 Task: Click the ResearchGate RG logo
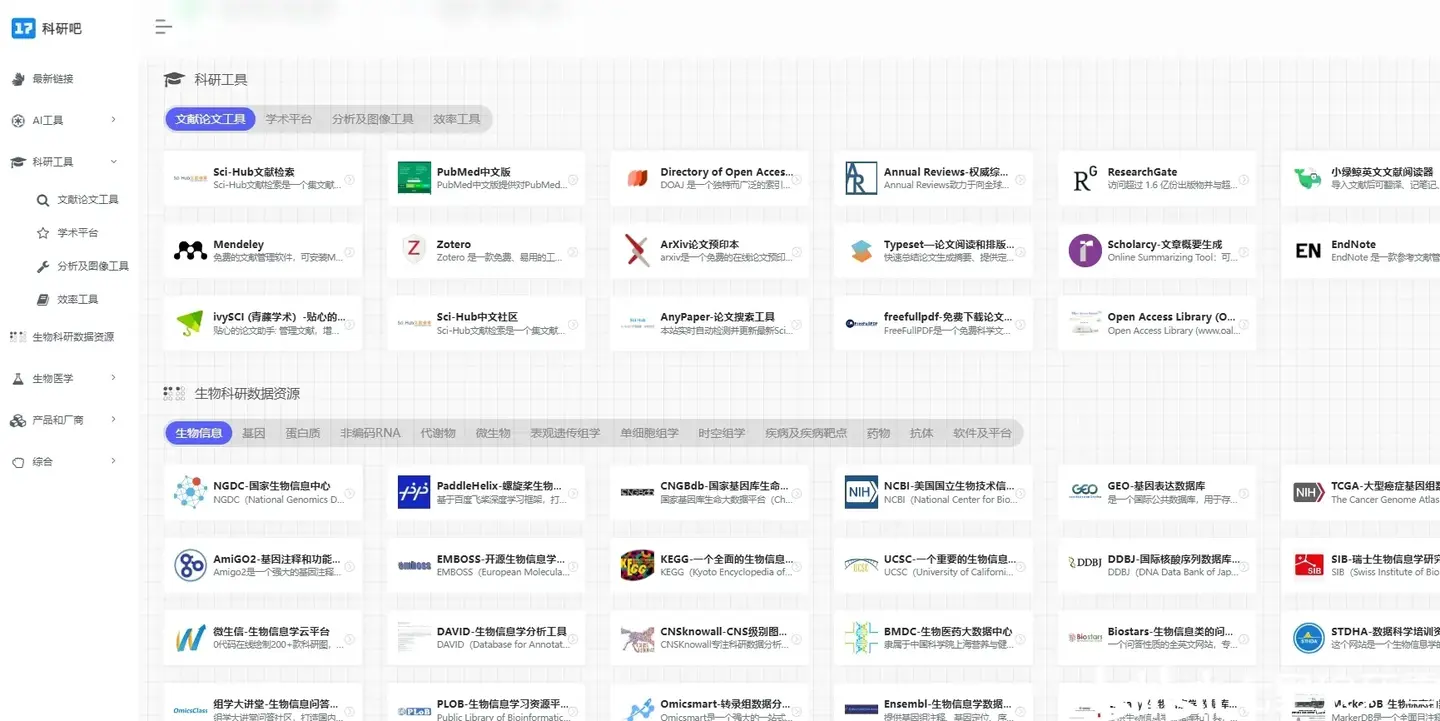click(x=1085, y=179)
